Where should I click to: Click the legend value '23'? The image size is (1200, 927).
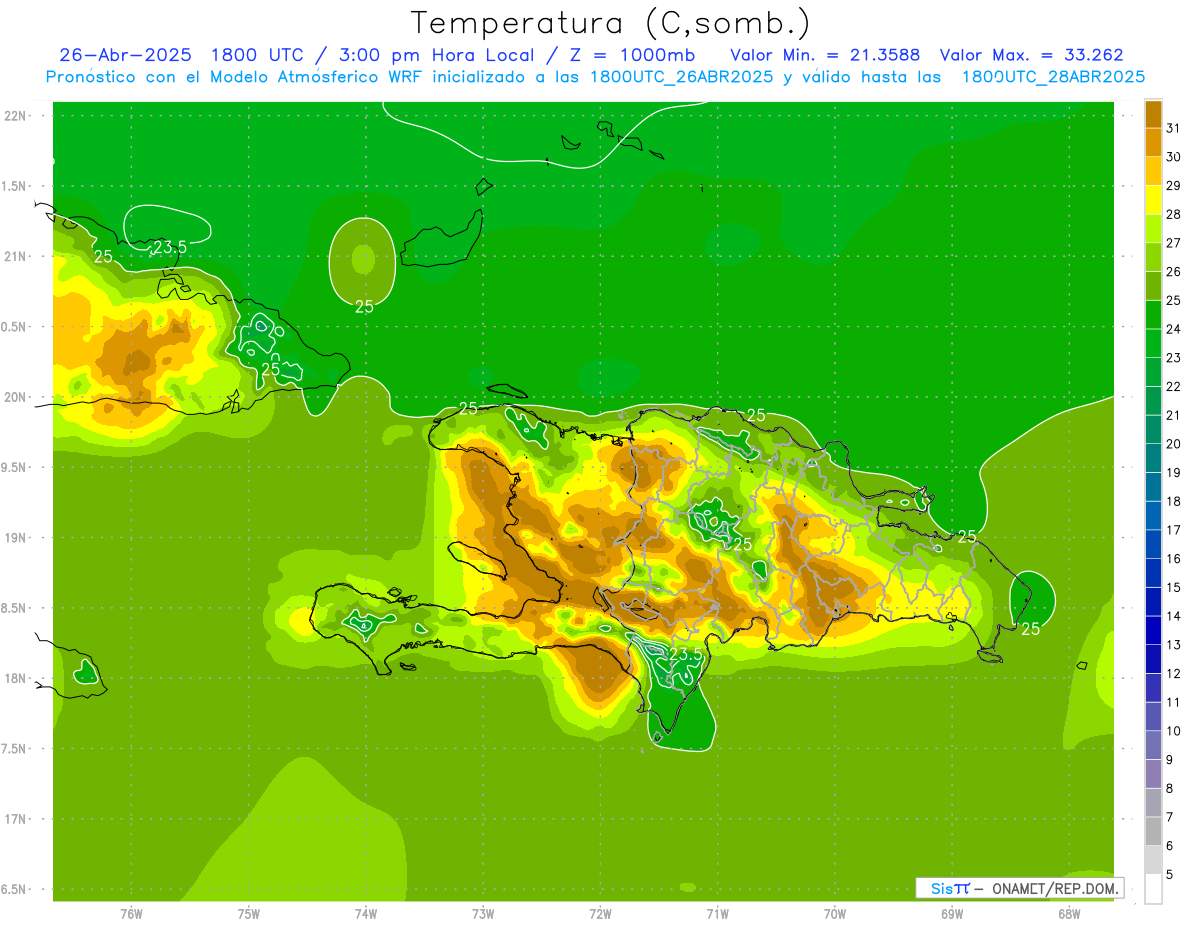[x=1173, y=357]
